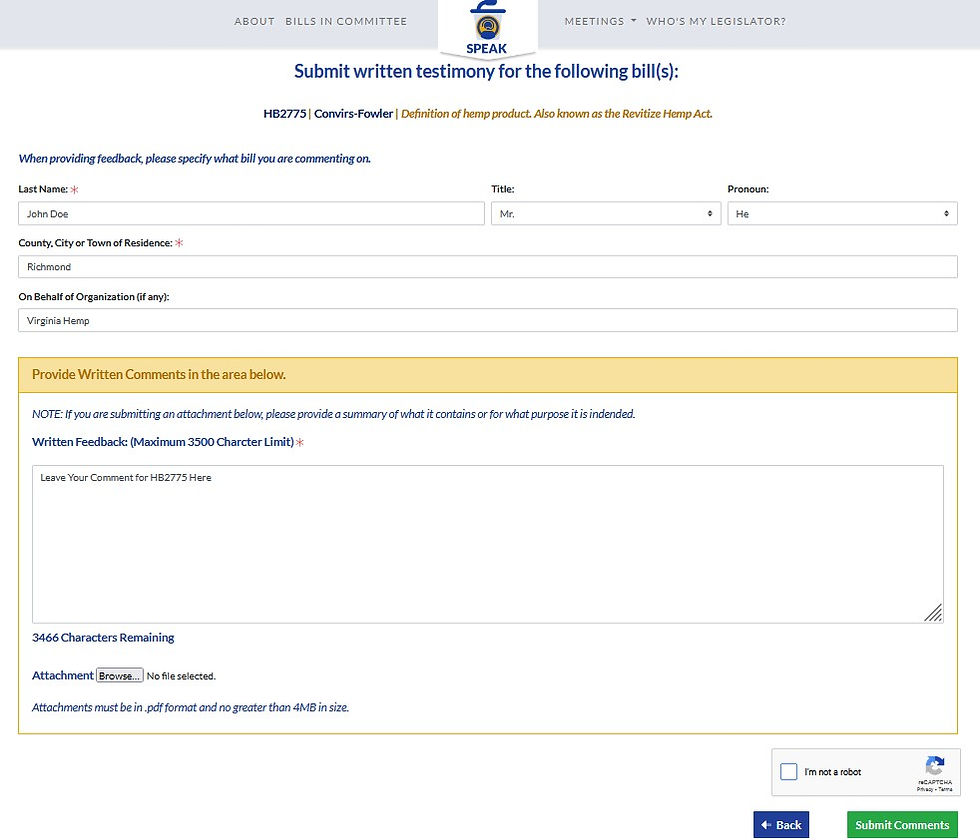The image size is (980, 840).
Task: Click the pdf format and 4MB attachment note
Action: coord(191,708)
